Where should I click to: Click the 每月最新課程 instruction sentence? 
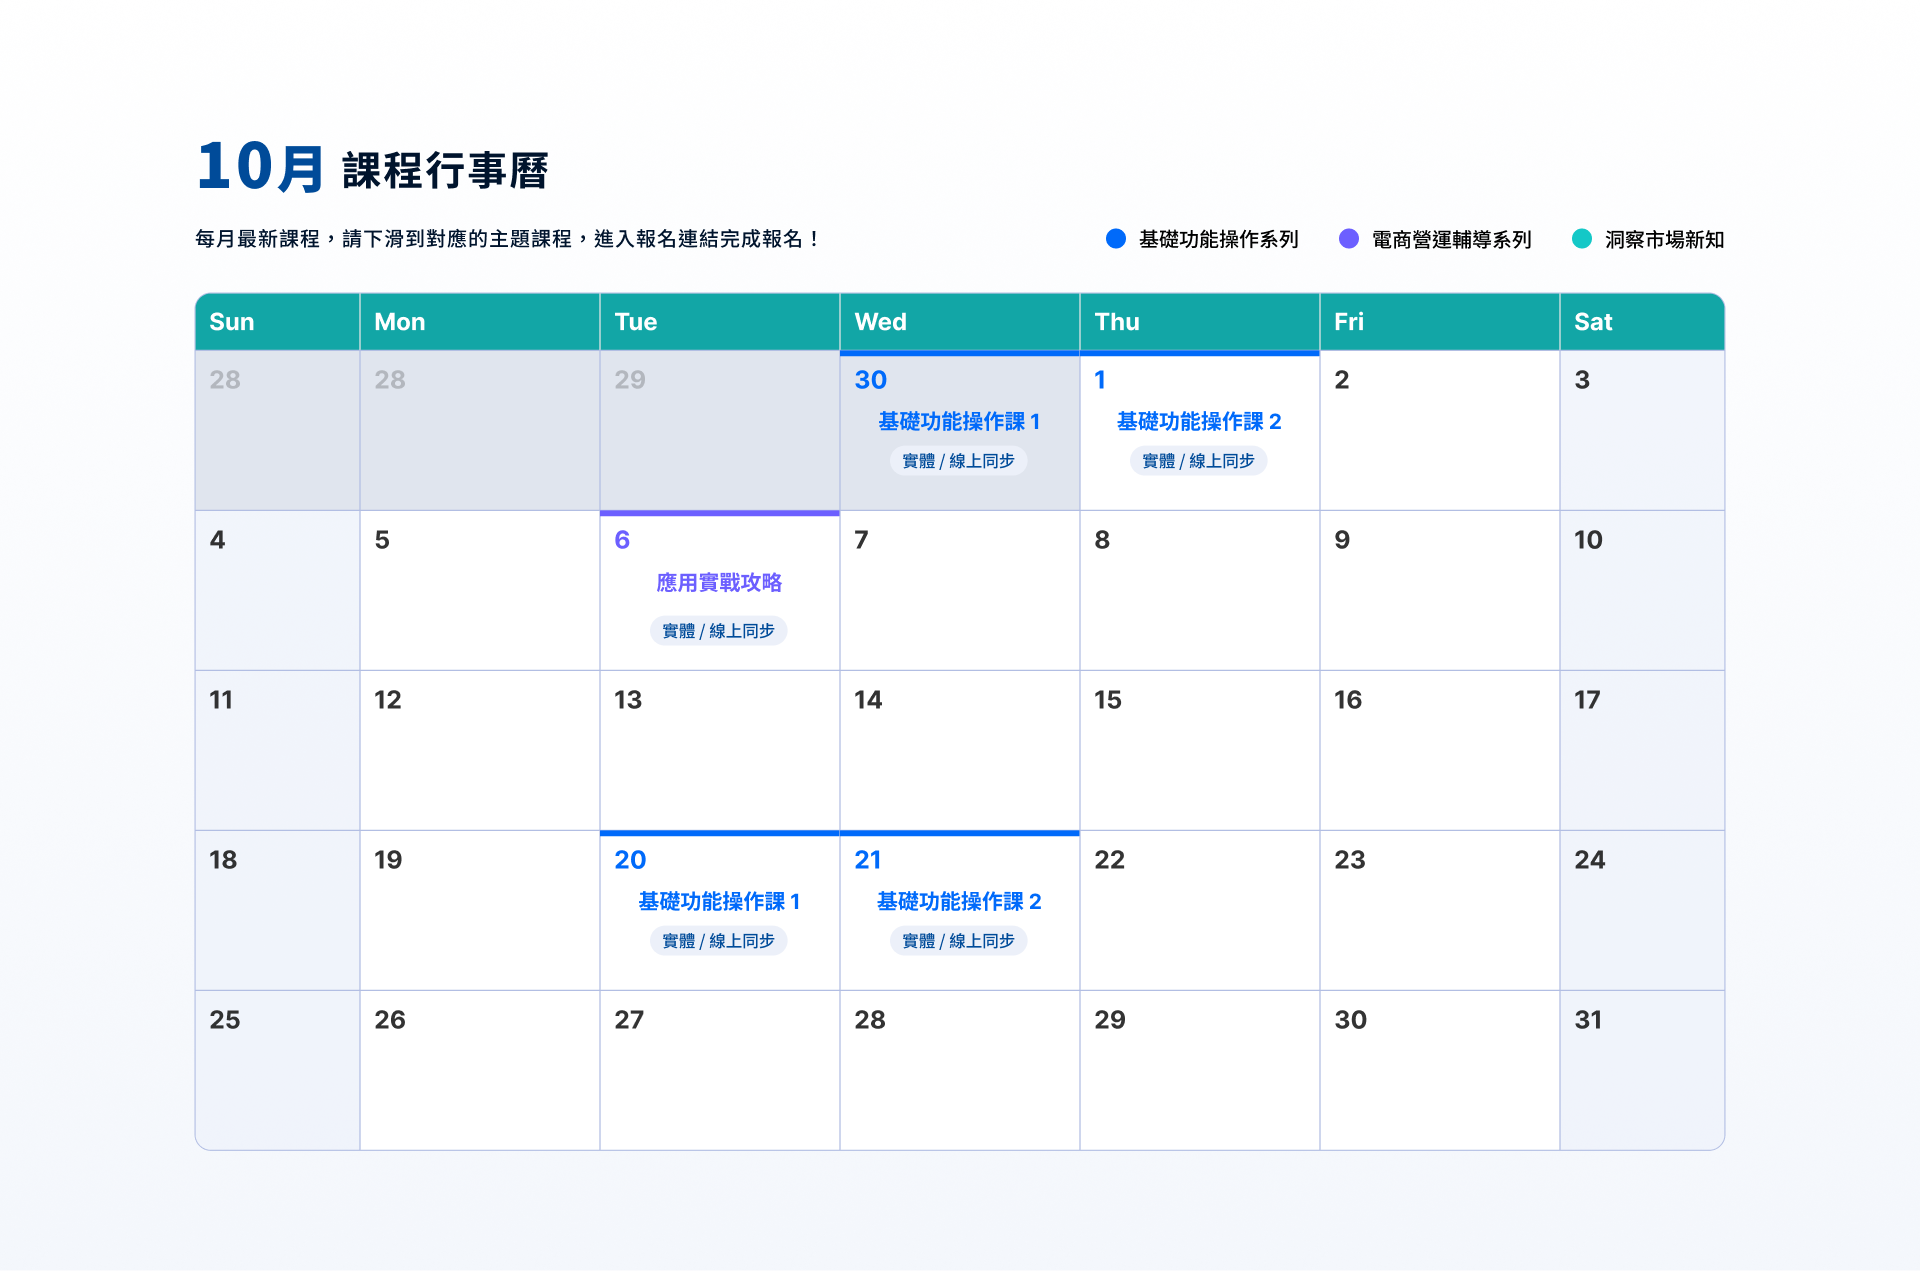click(508, 239)
